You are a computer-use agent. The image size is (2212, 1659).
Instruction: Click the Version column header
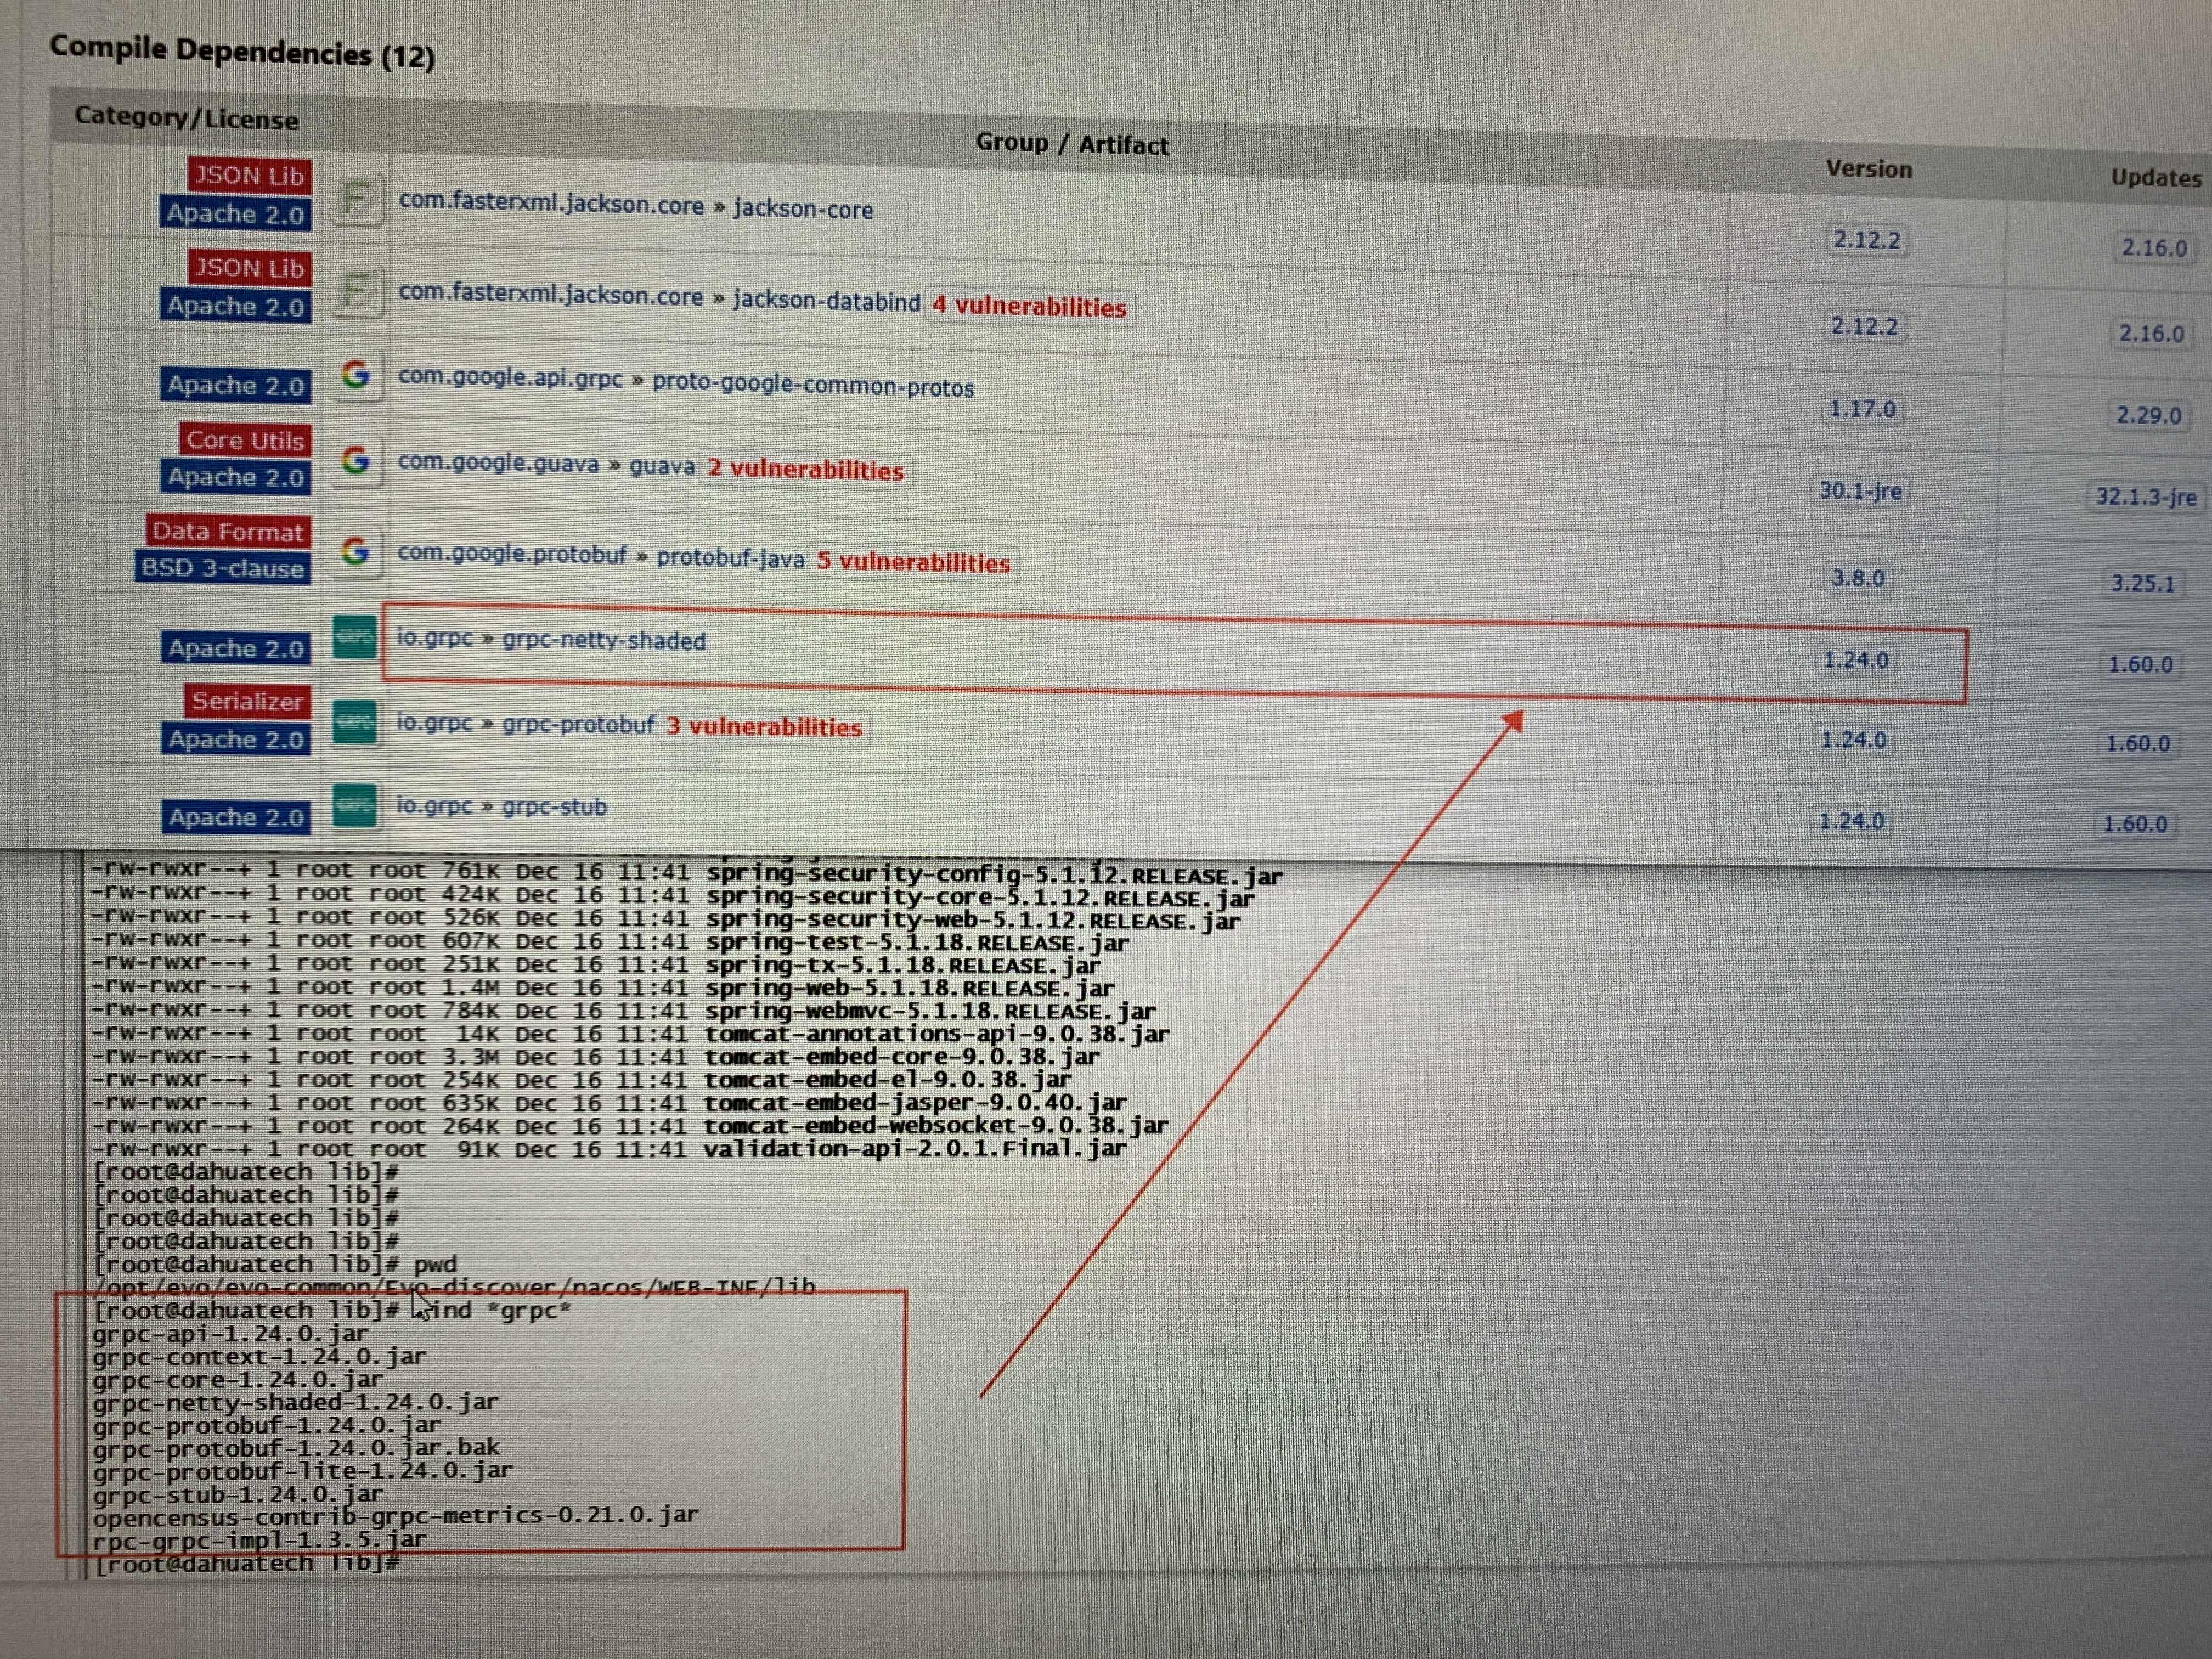coord(1868,169)
